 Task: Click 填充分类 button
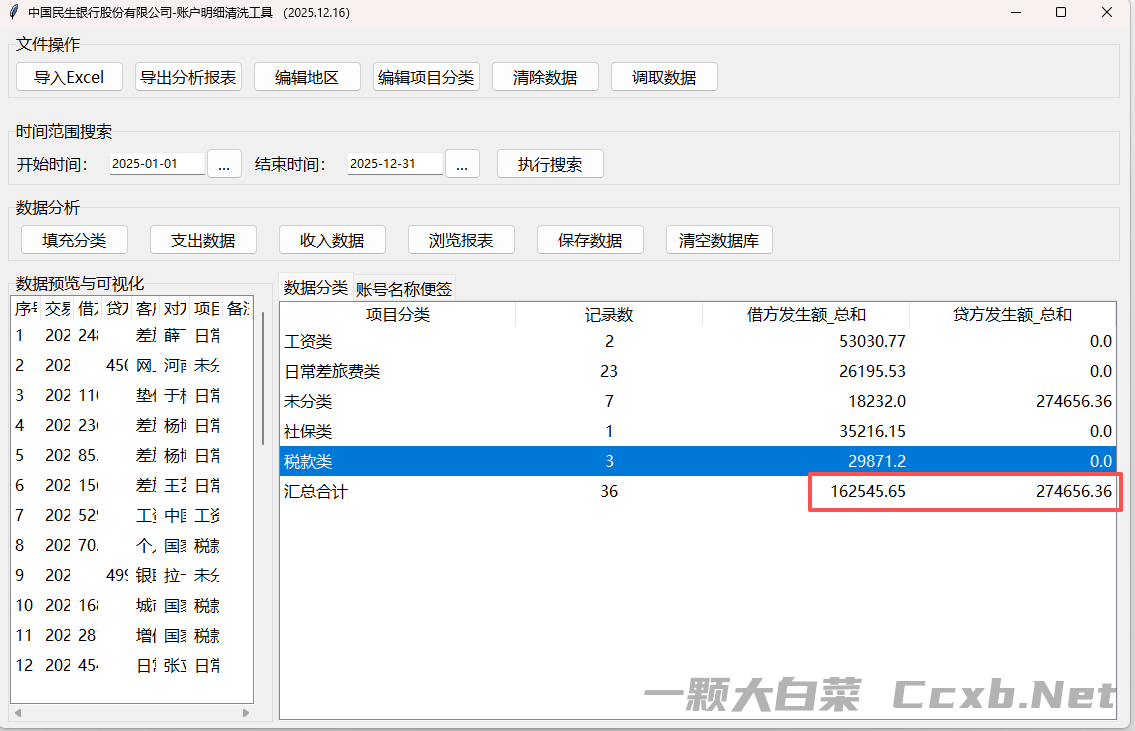point(74,240)
